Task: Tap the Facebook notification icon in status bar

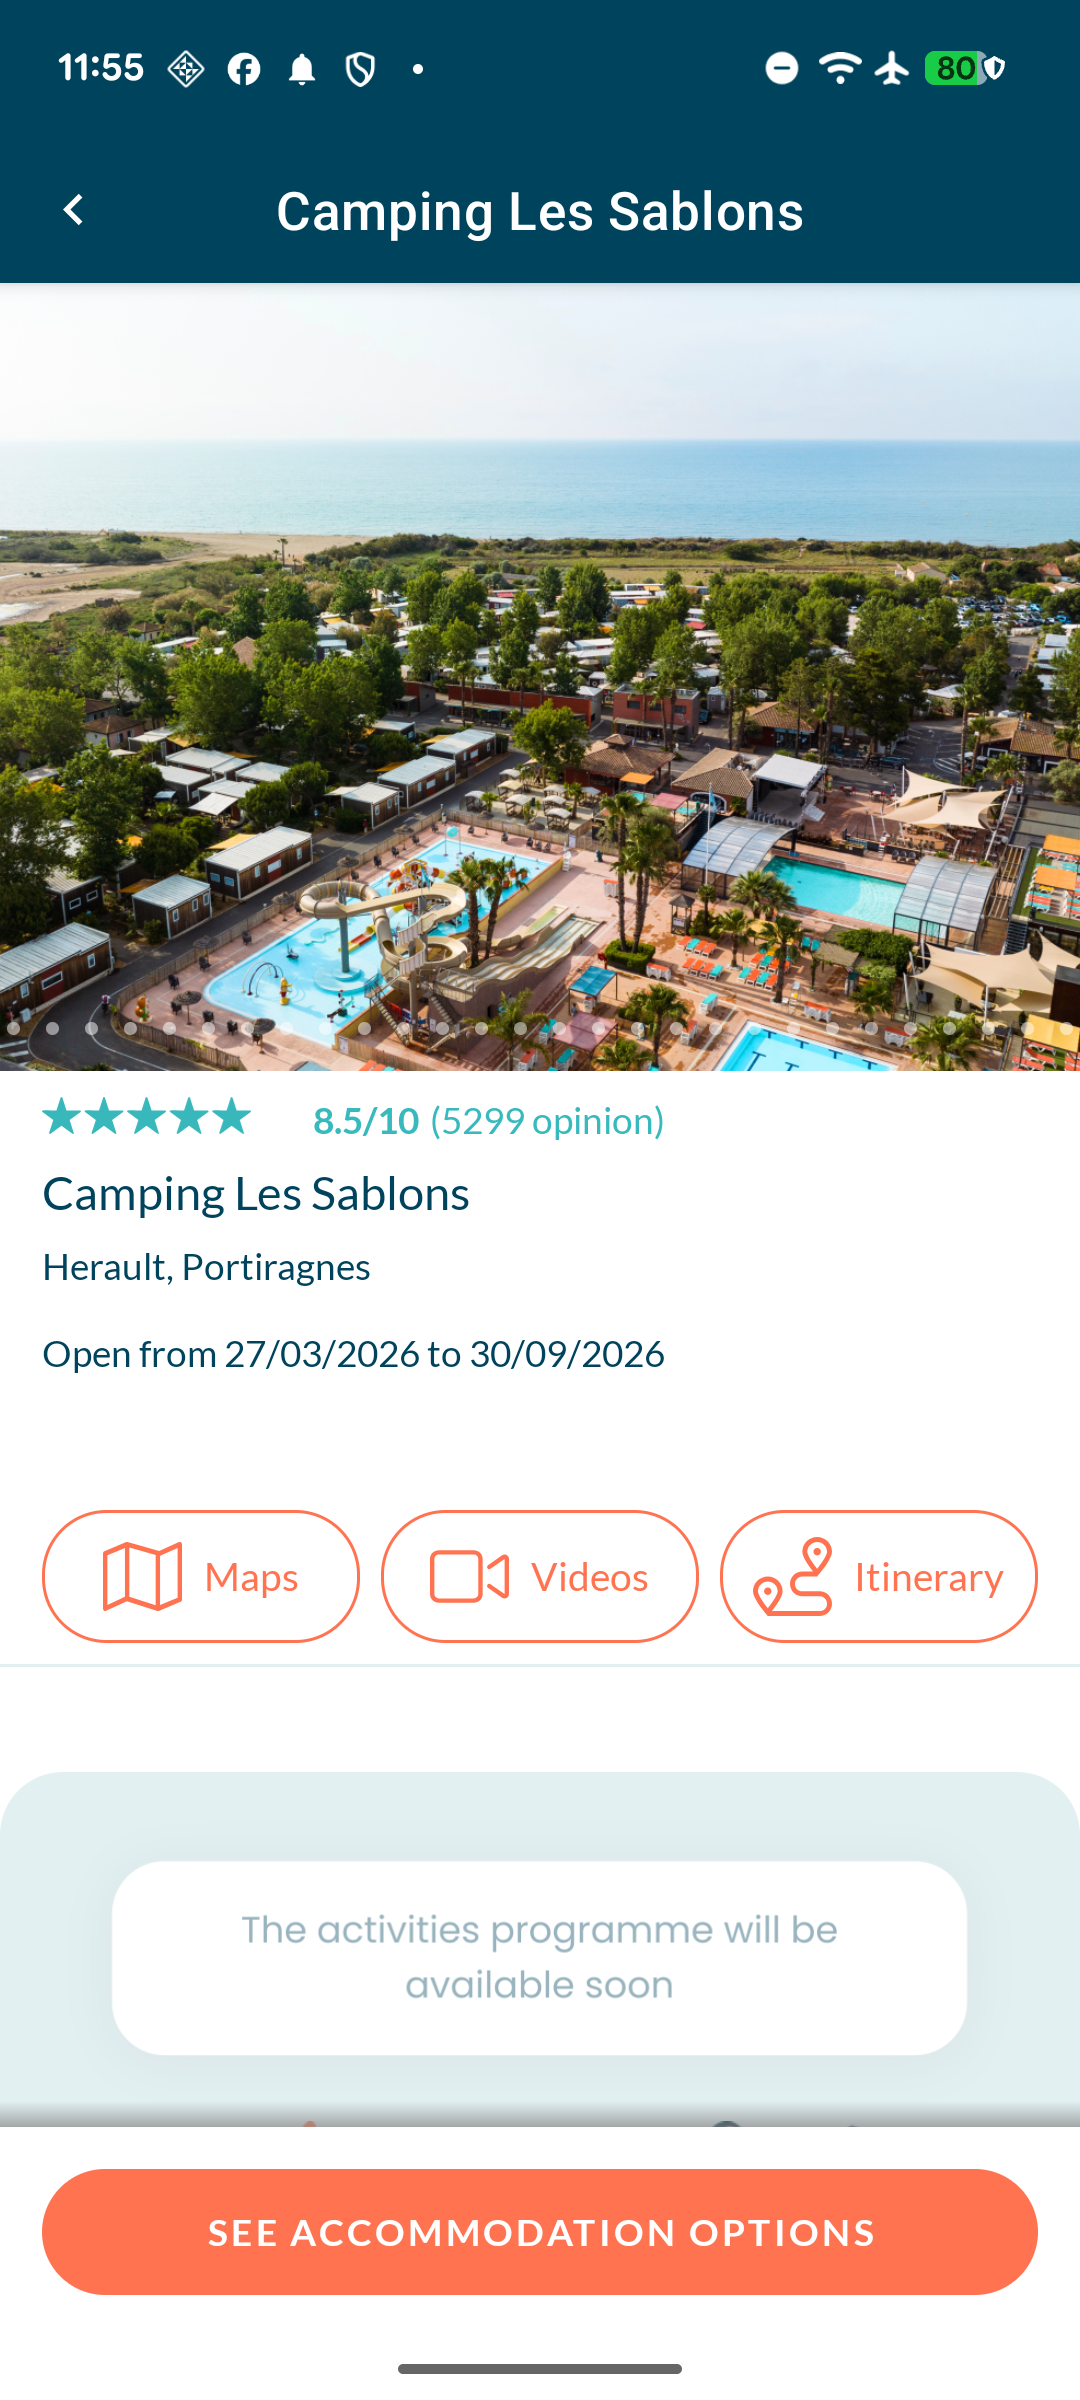Action: (x=244, y=69)
